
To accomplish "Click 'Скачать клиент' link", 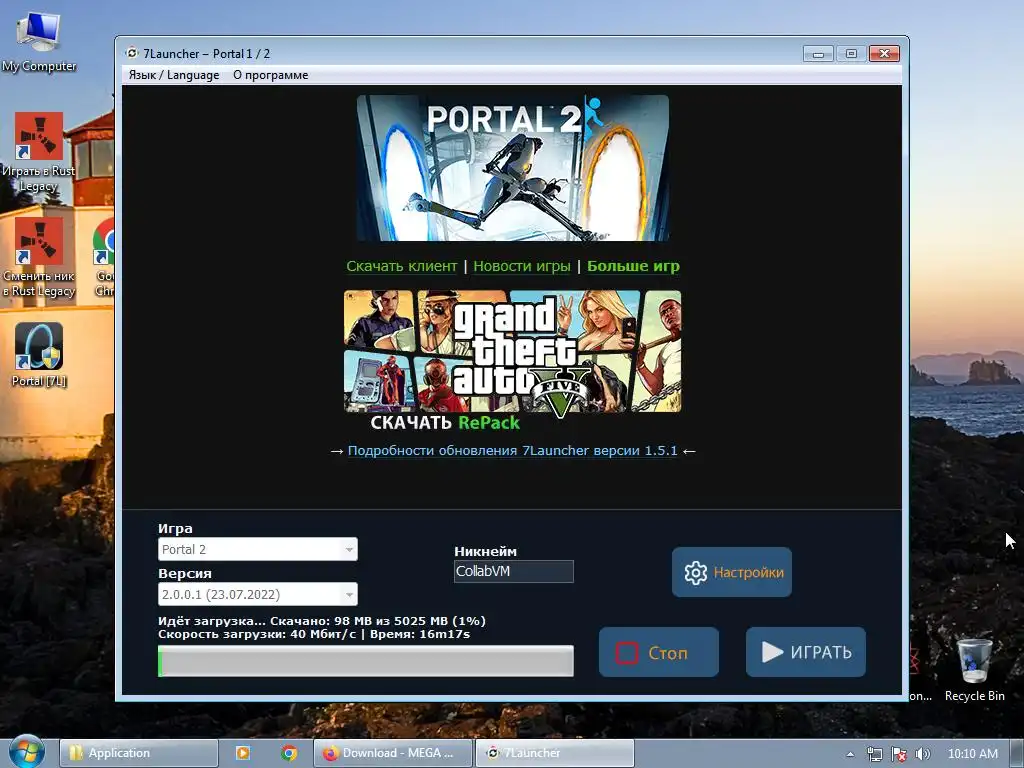I will [402, 266].
